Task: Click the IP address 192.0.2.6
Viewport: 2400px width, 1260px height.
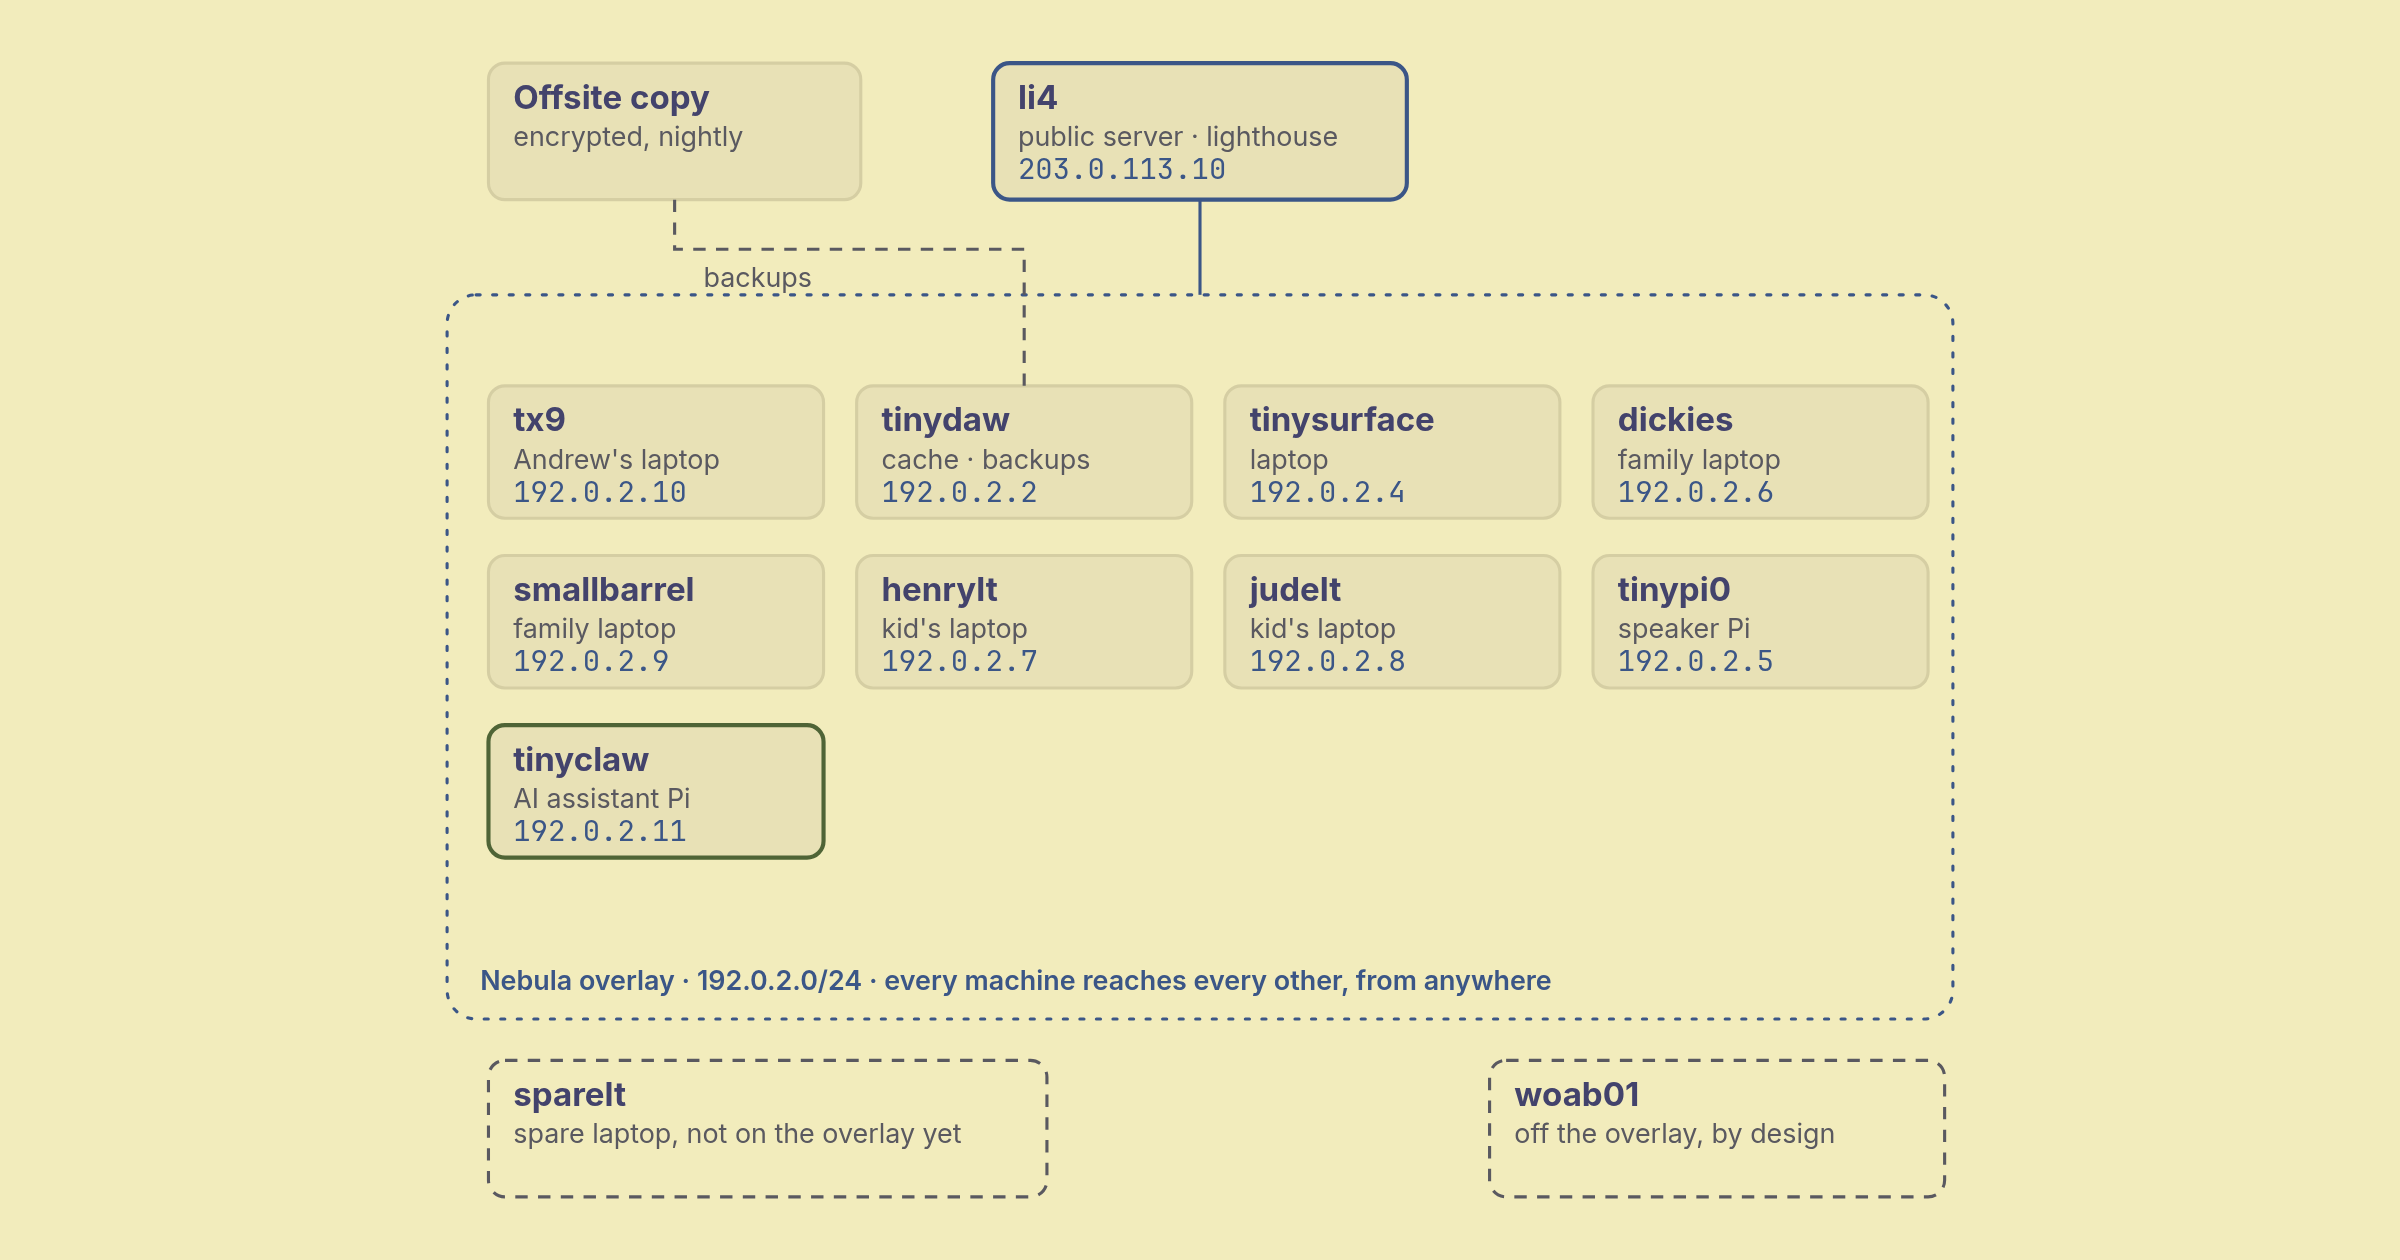Action: [x=1695, y=492]
